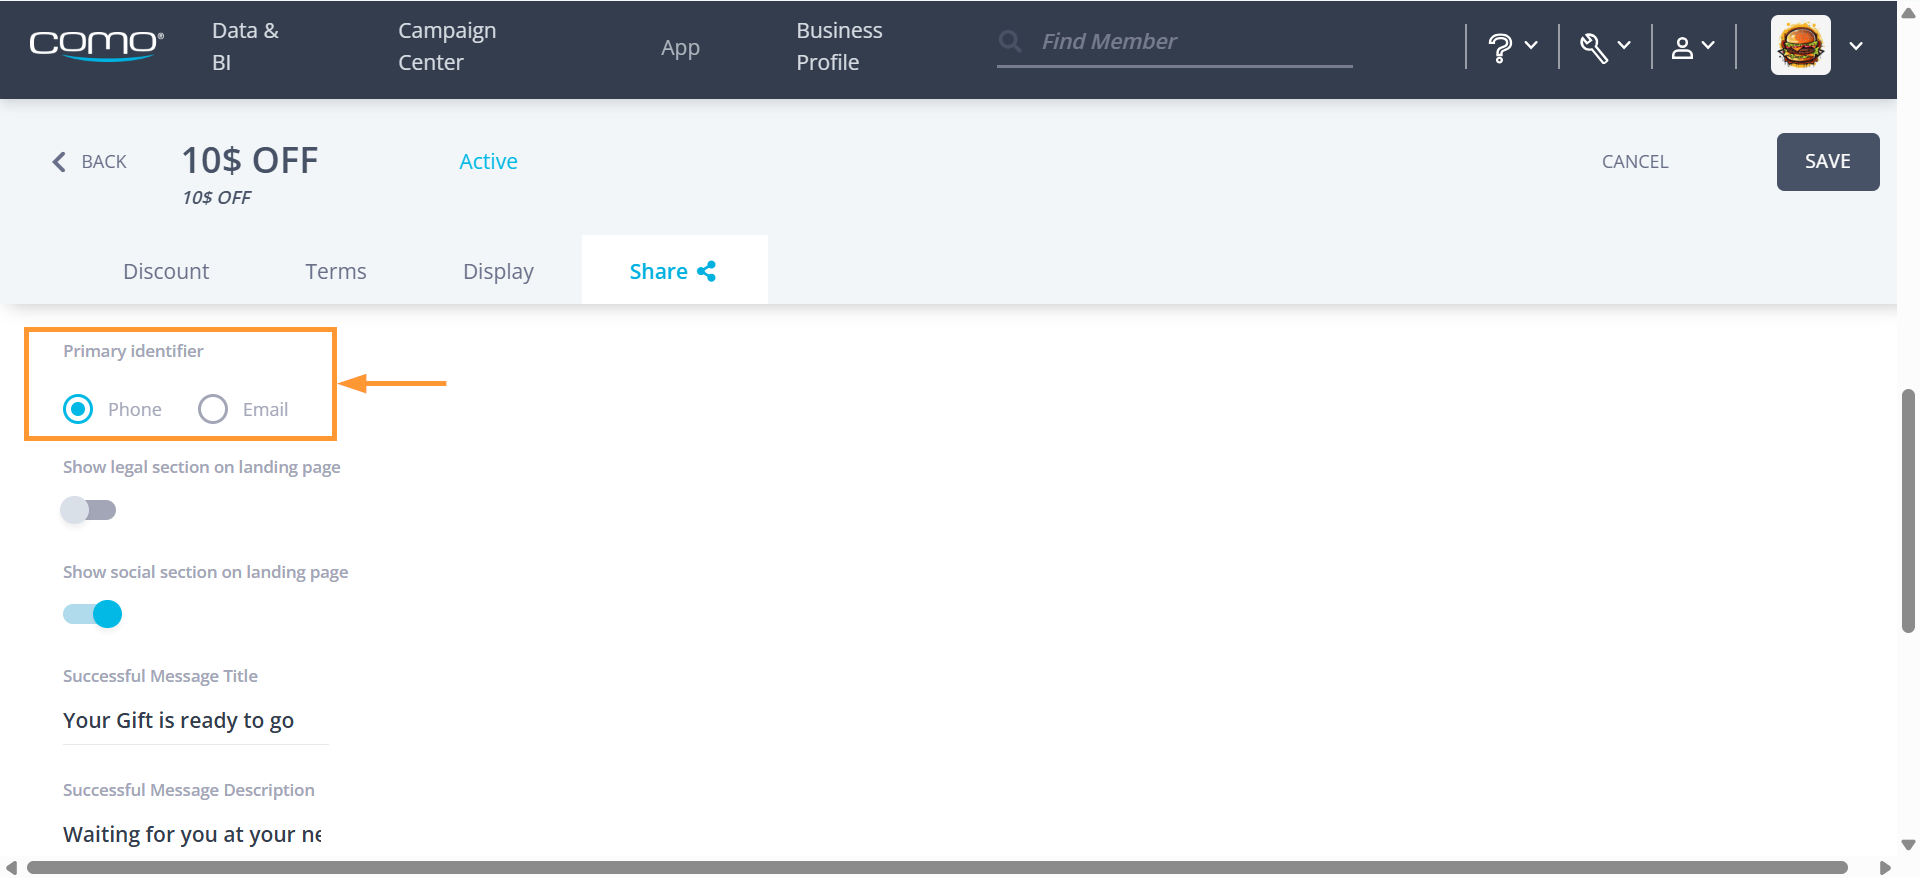Save the 10$ OFF gift
The image size is (1920, 878).
(x=1828, y=162)
